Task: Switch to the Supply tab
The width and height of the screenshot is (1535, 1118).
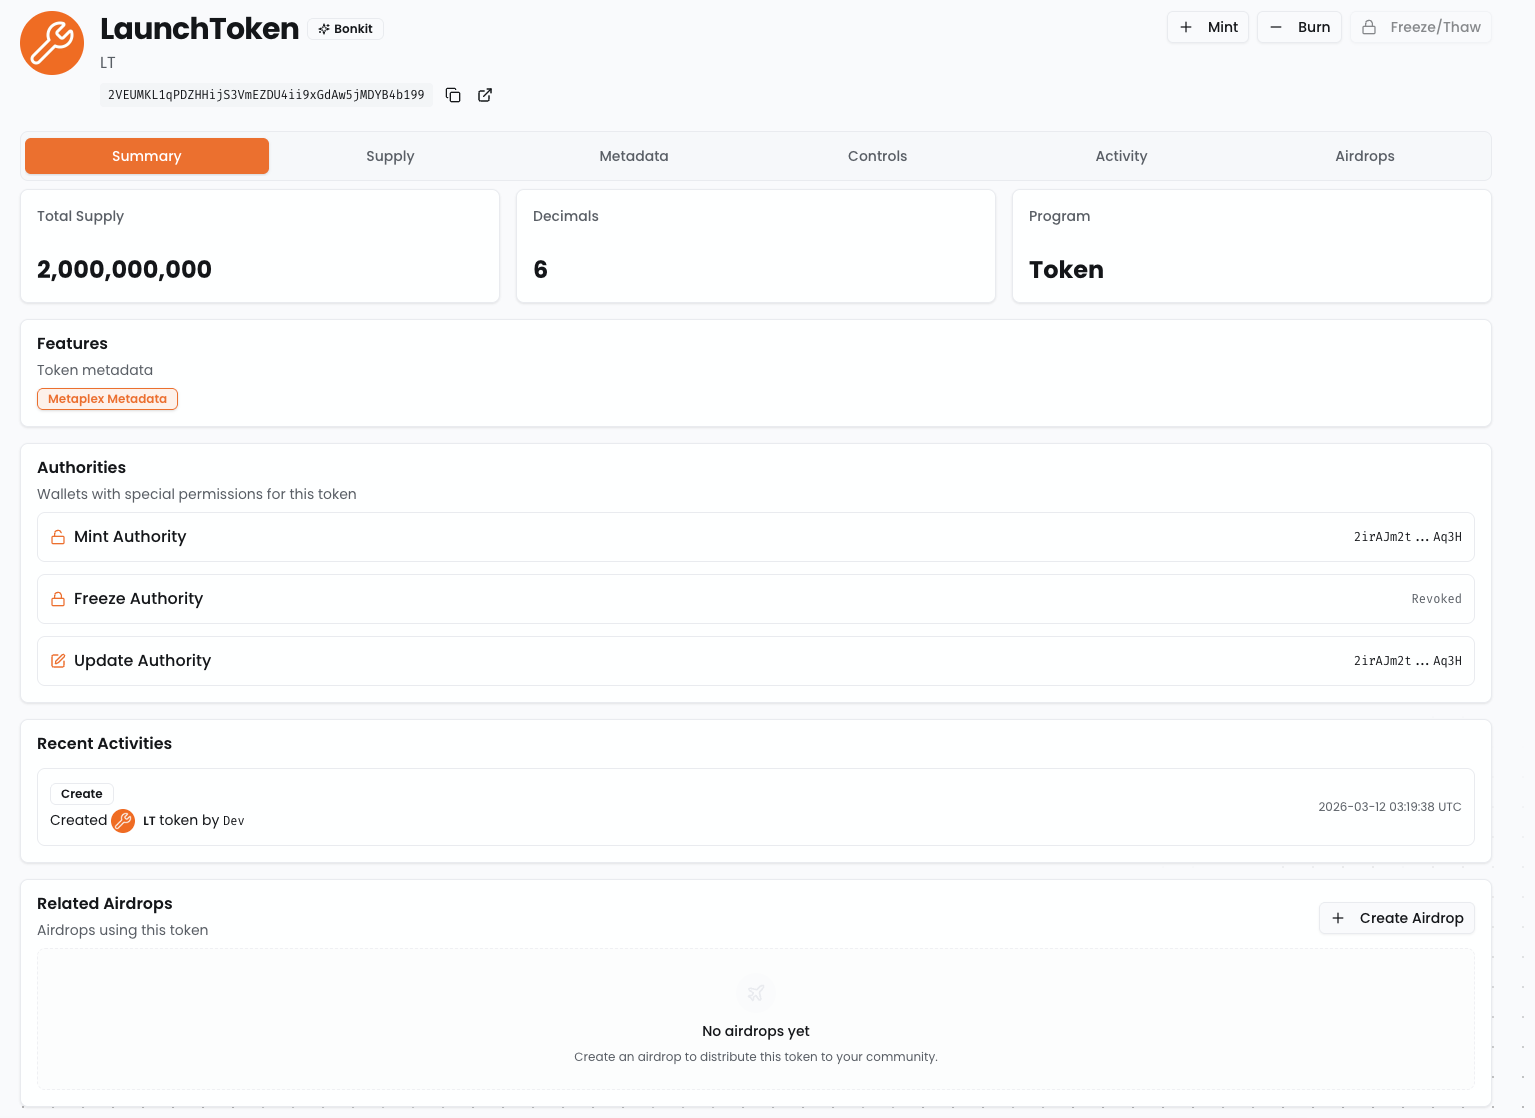Action: click(x=390, y=156)
